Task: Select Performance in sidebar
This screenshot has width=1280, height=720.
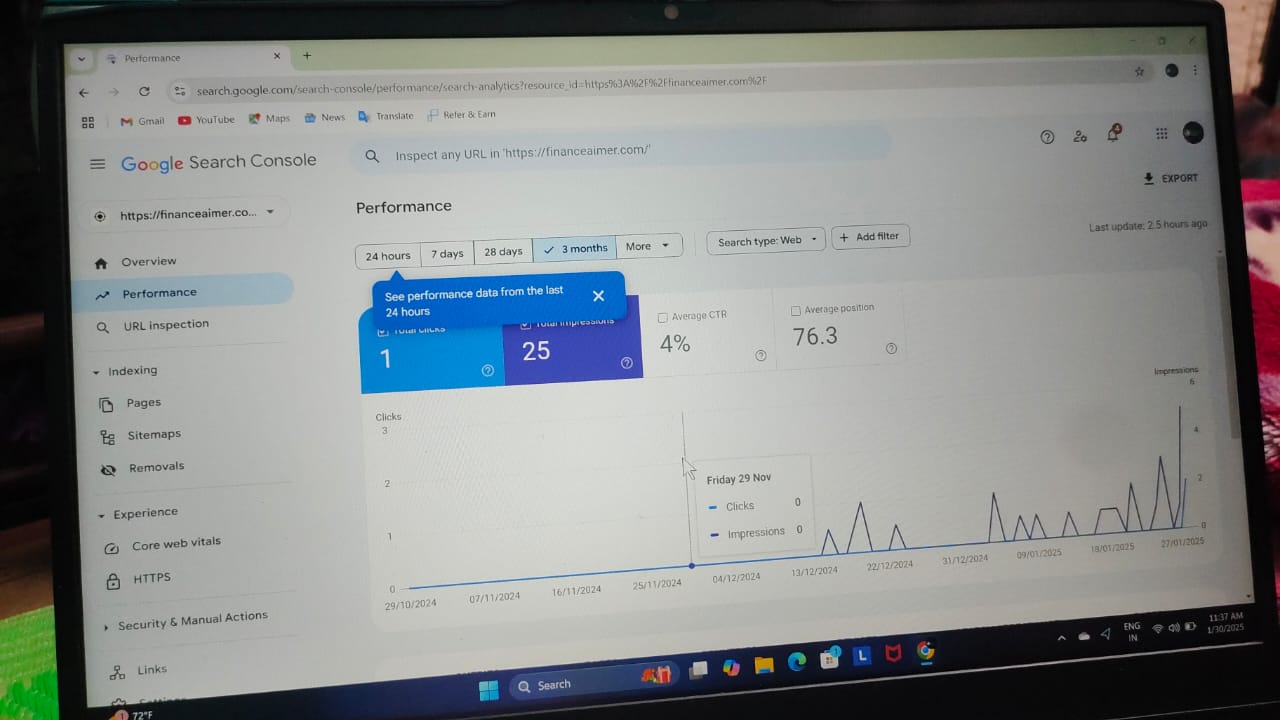Action: (x=182, y=293)
